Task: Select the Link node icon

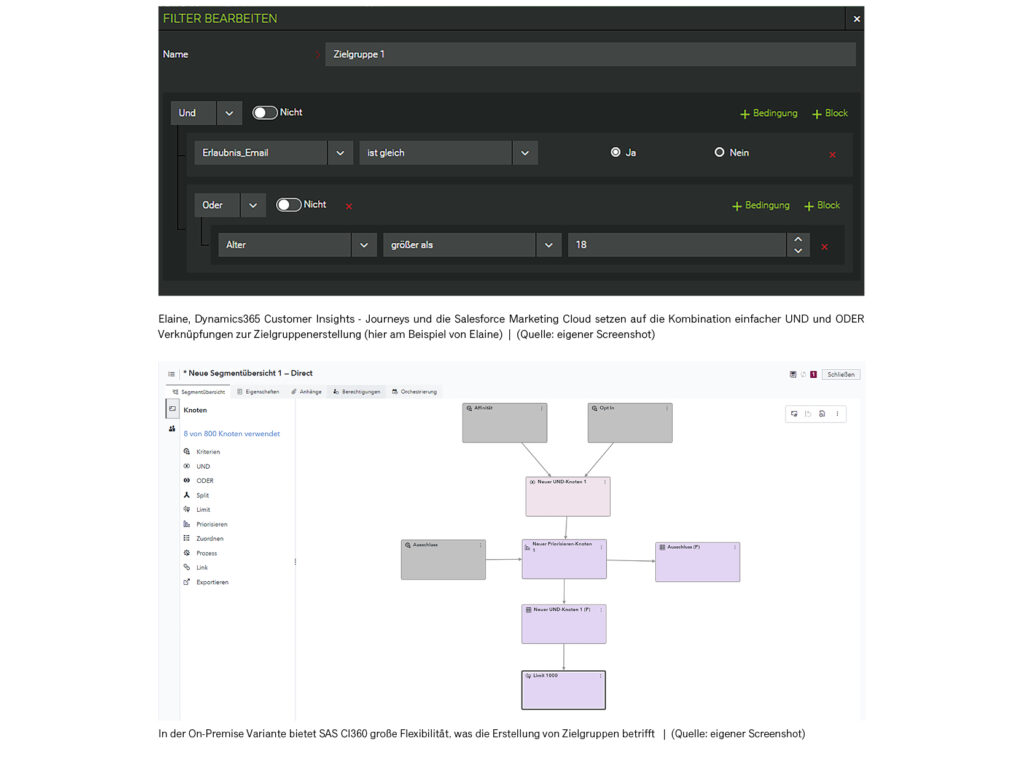Action: [x=187, y=567]
